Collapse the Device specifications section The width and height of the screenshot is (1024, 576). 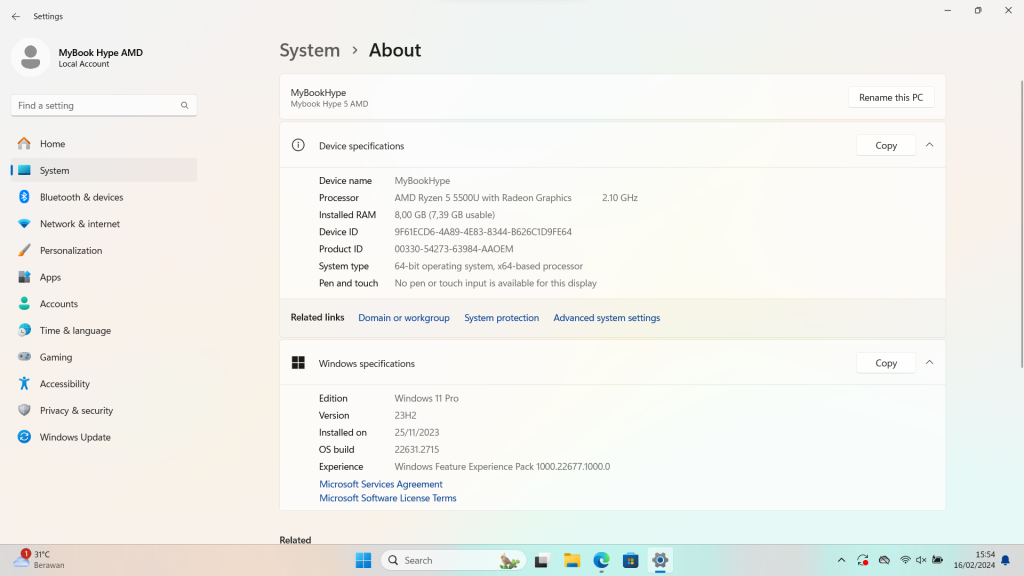tap(929, 145)
